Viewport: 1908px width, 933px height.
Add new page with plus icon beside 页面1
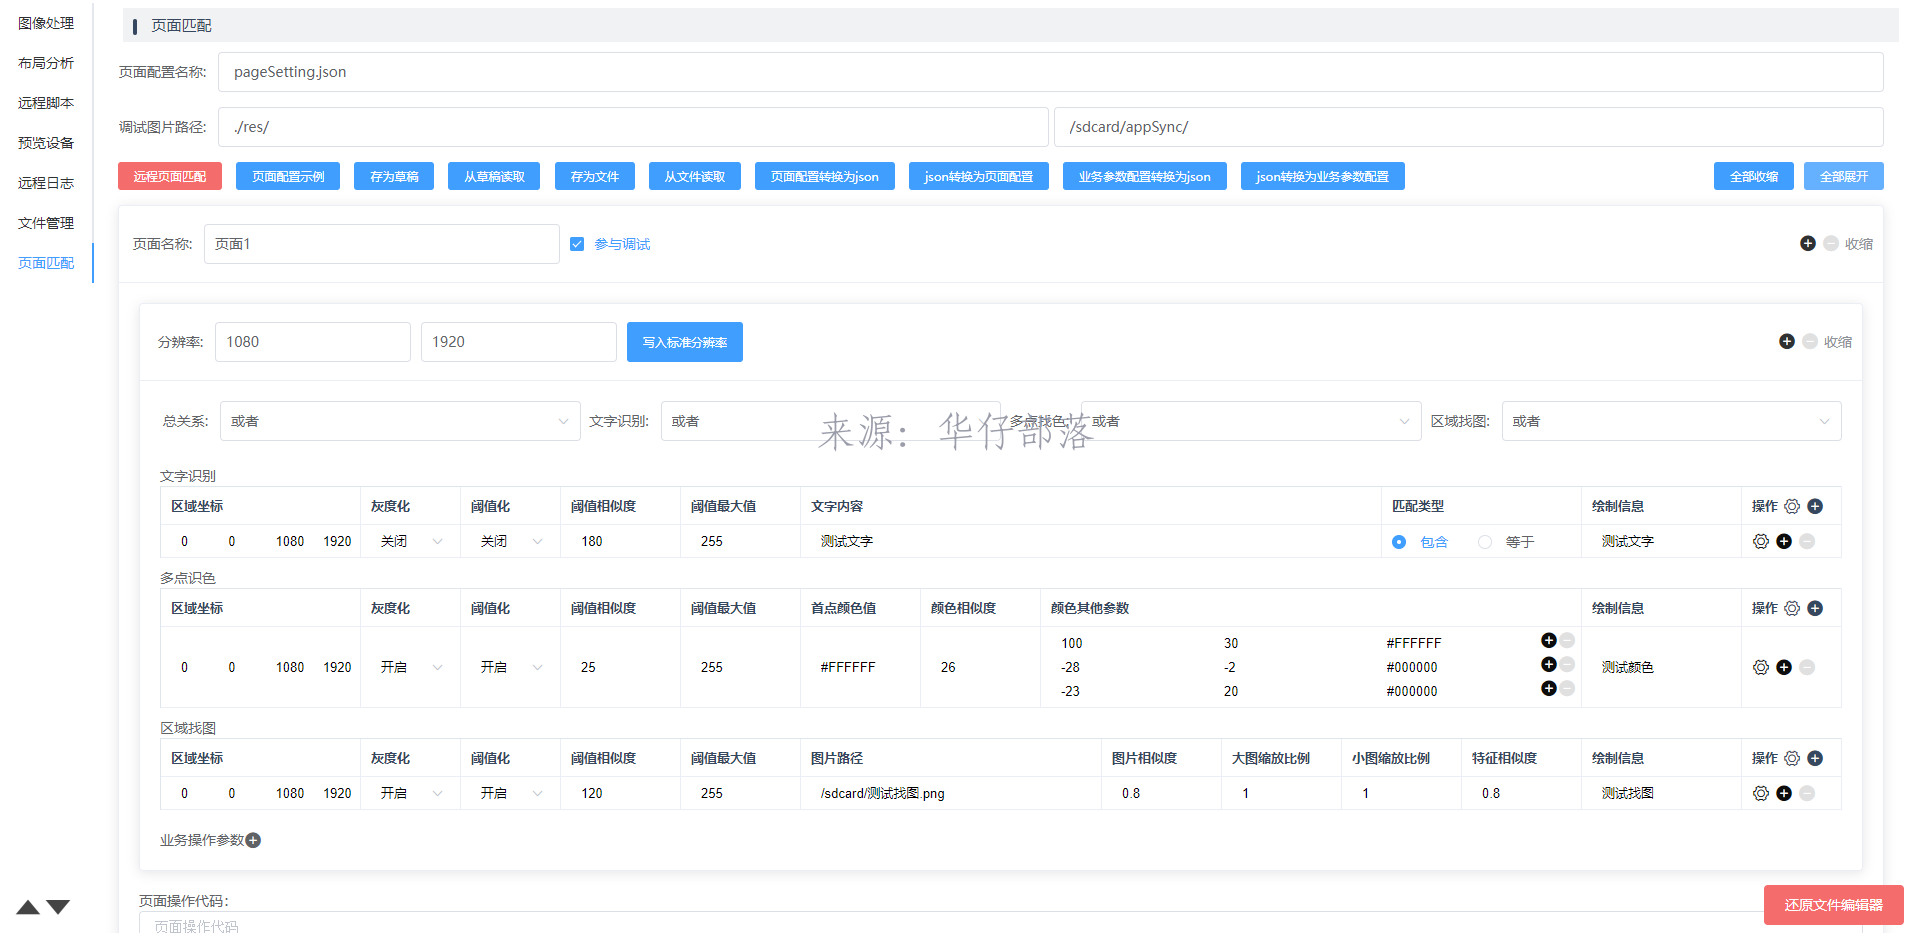click(1807, 243)
